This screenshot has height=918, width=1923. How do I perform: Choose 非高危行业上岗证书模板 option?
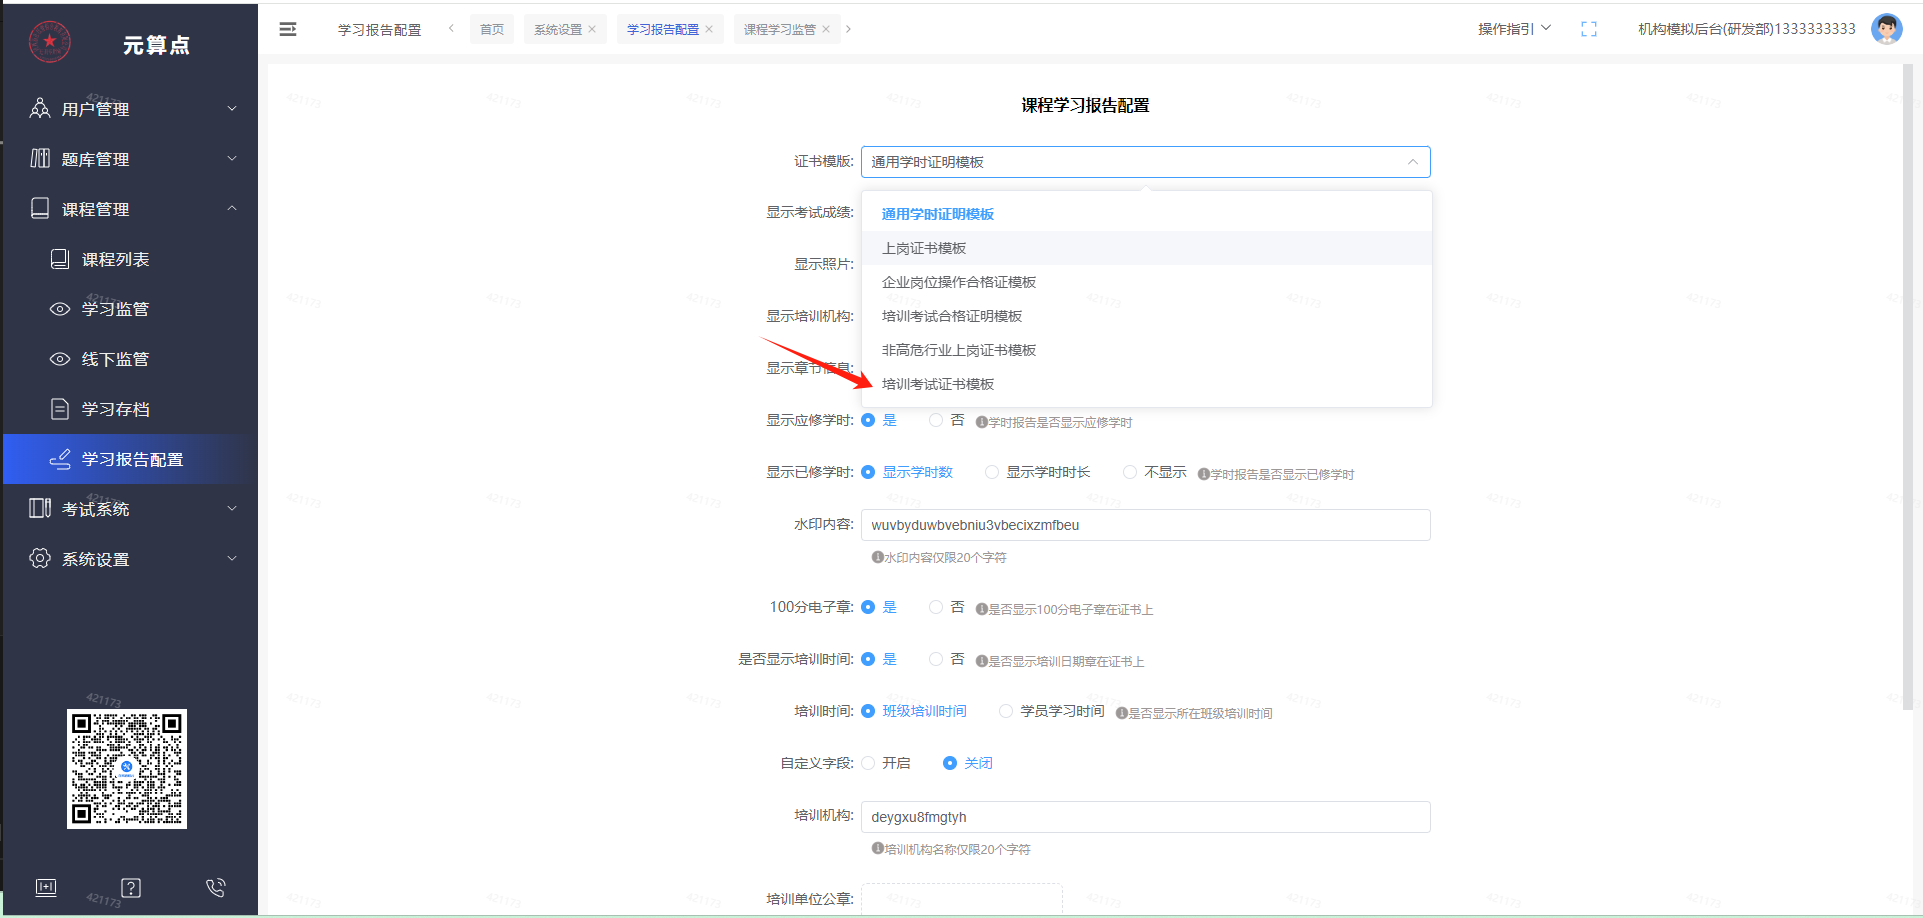pyautogui.click(x=1146, y=350)
